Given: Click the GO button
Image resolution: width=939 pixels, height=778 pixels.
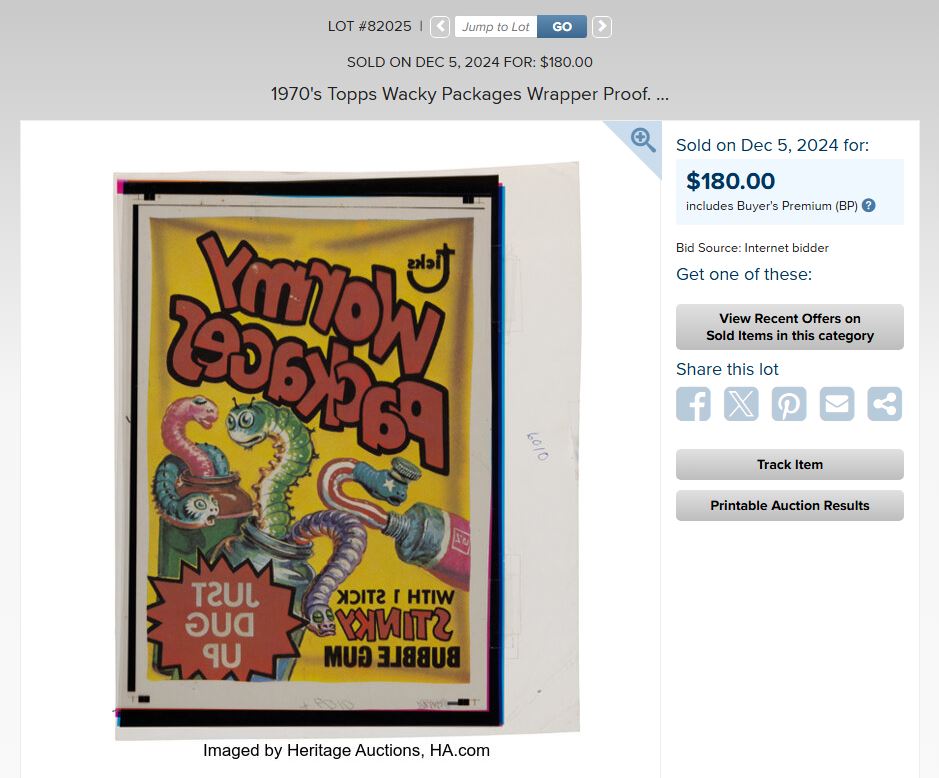Looking at the screenshot, I should [562, 27].
